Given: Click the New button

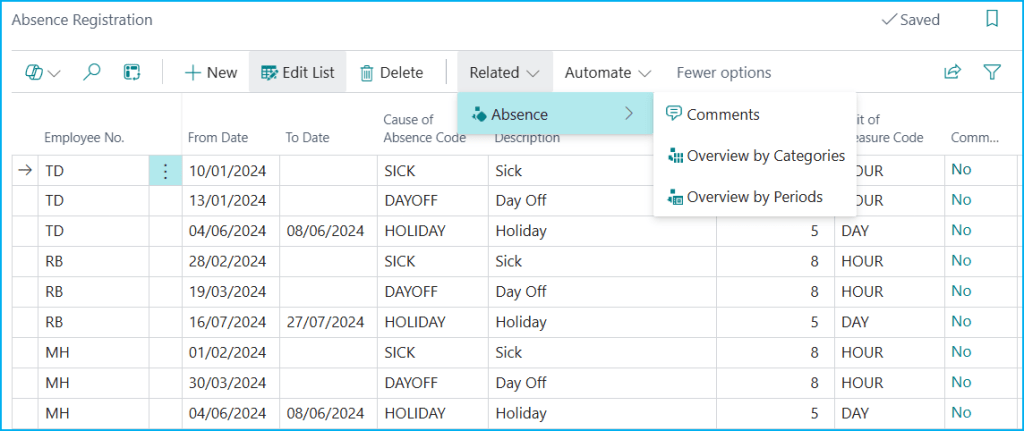Looking at the screenshot, I should pos(211,72).
